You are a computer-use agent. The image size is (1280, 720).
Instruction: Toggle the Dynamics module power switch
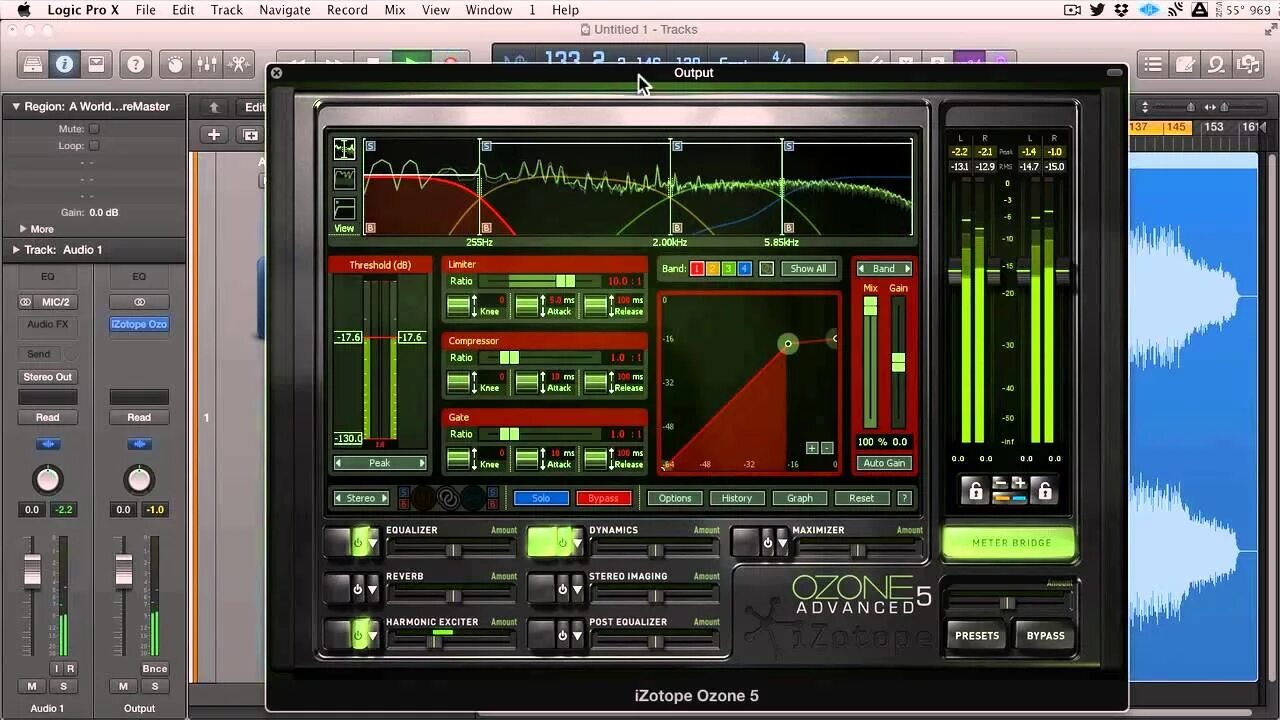click(561, 543)
